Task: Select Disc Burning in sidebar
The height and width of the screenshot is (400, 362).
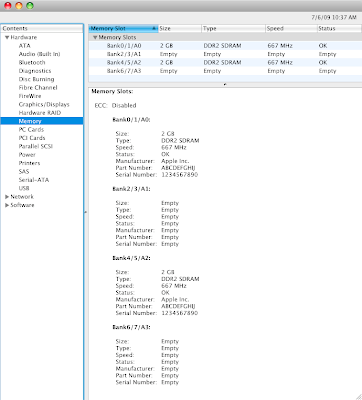Action: 36,79
